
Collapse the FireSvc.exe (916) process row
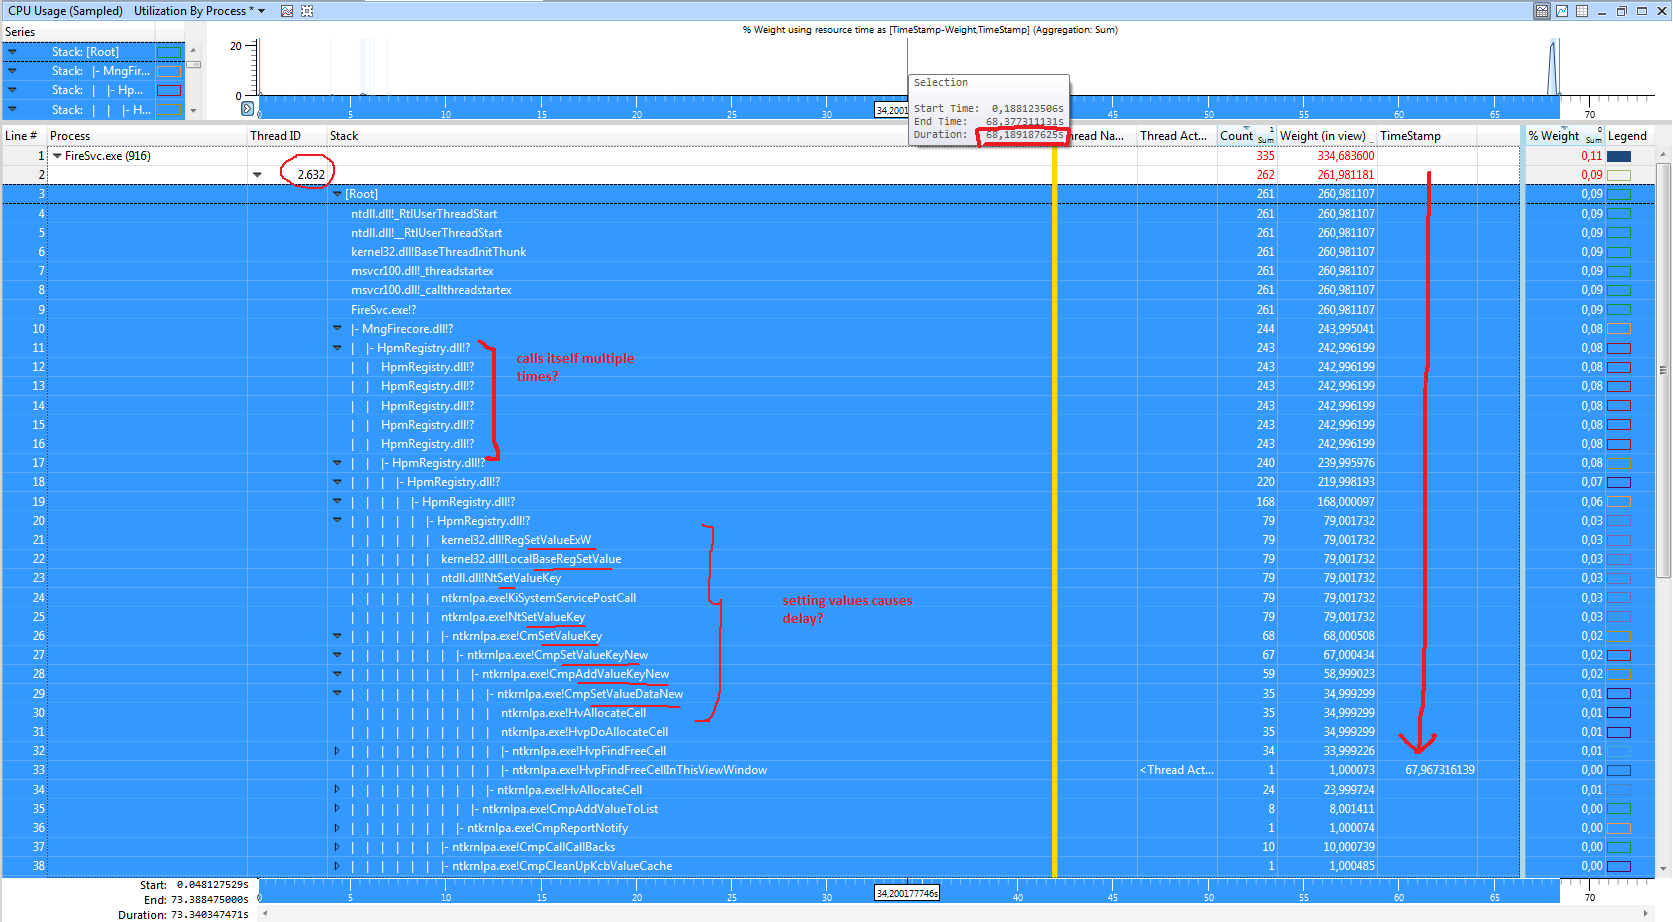click(57, 156)
